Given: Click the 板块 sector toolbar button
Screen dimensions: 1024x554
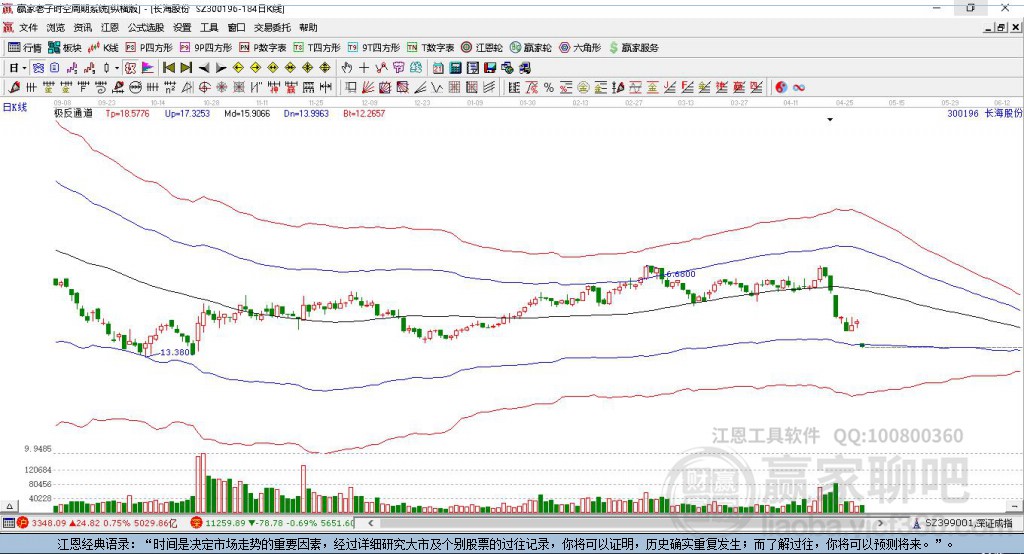Looking at the screenshot, I should [65, 48].
